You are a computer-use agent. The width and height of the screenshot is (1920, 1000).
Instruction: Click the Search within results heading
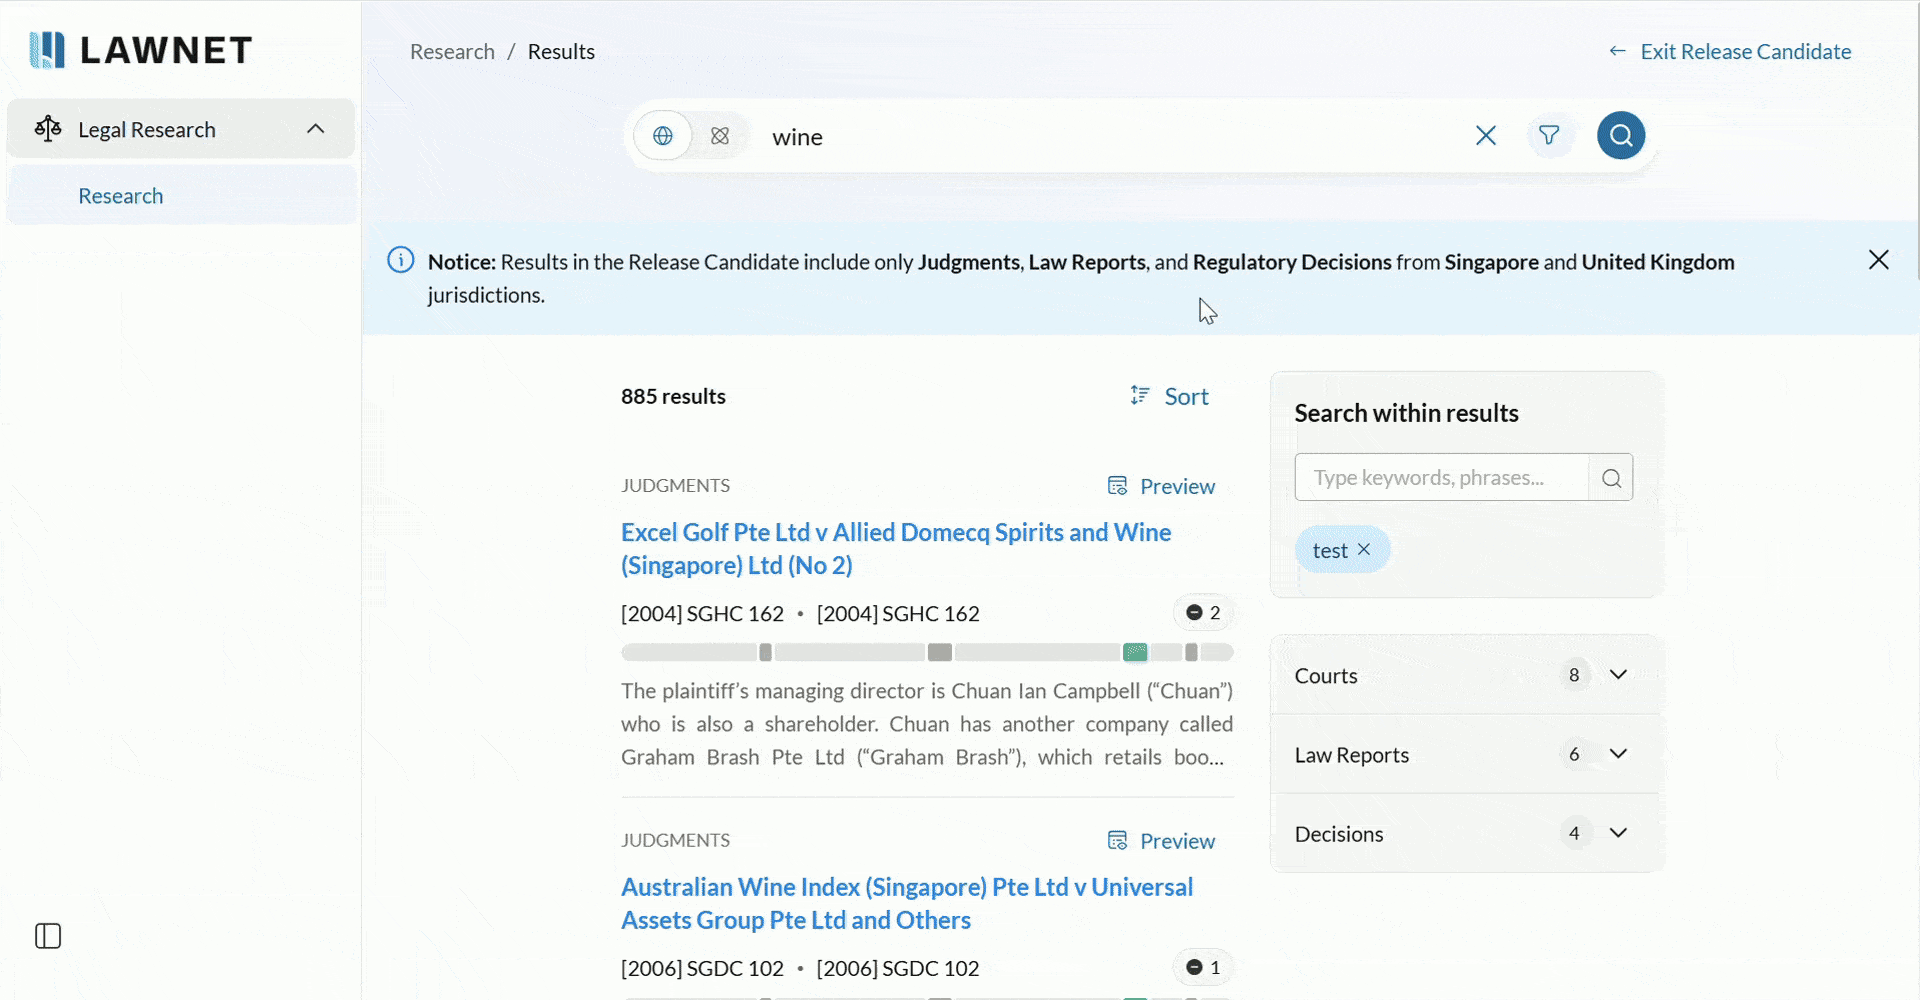tap(1406, 413)
